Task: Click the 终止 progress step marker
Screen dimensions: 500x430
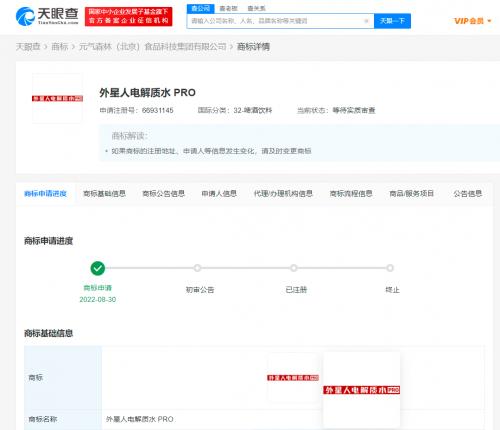Action: coord(390,268)
